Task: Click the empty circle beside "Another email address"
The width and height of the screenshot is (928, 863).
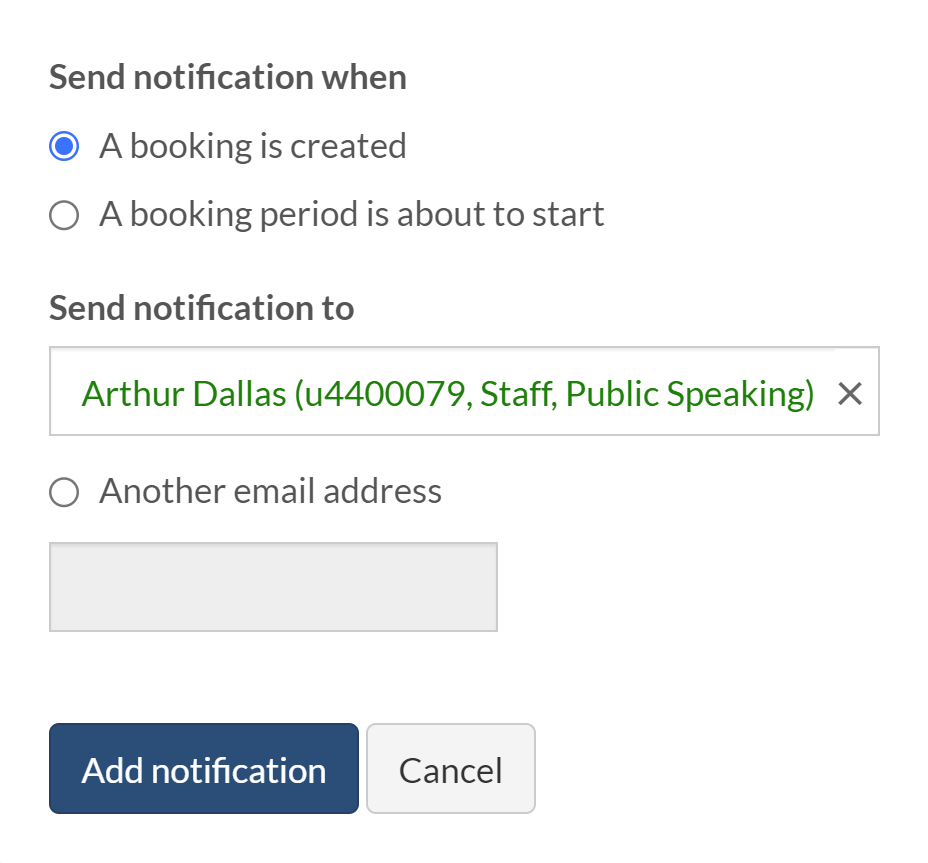Action: click(64, 492)
